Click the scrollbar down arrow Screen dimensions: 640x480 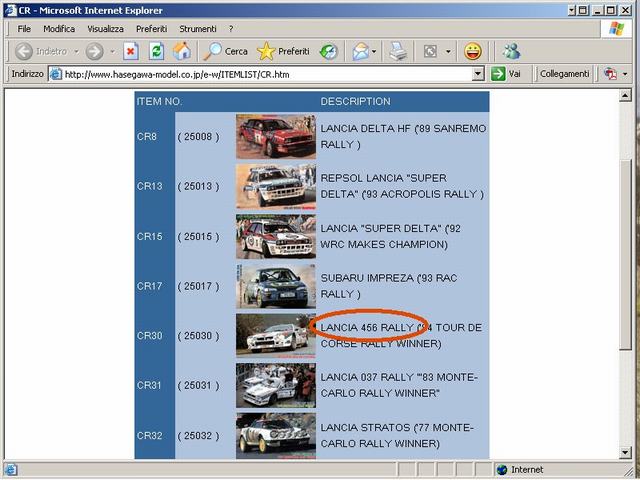(x=625, y=452)
